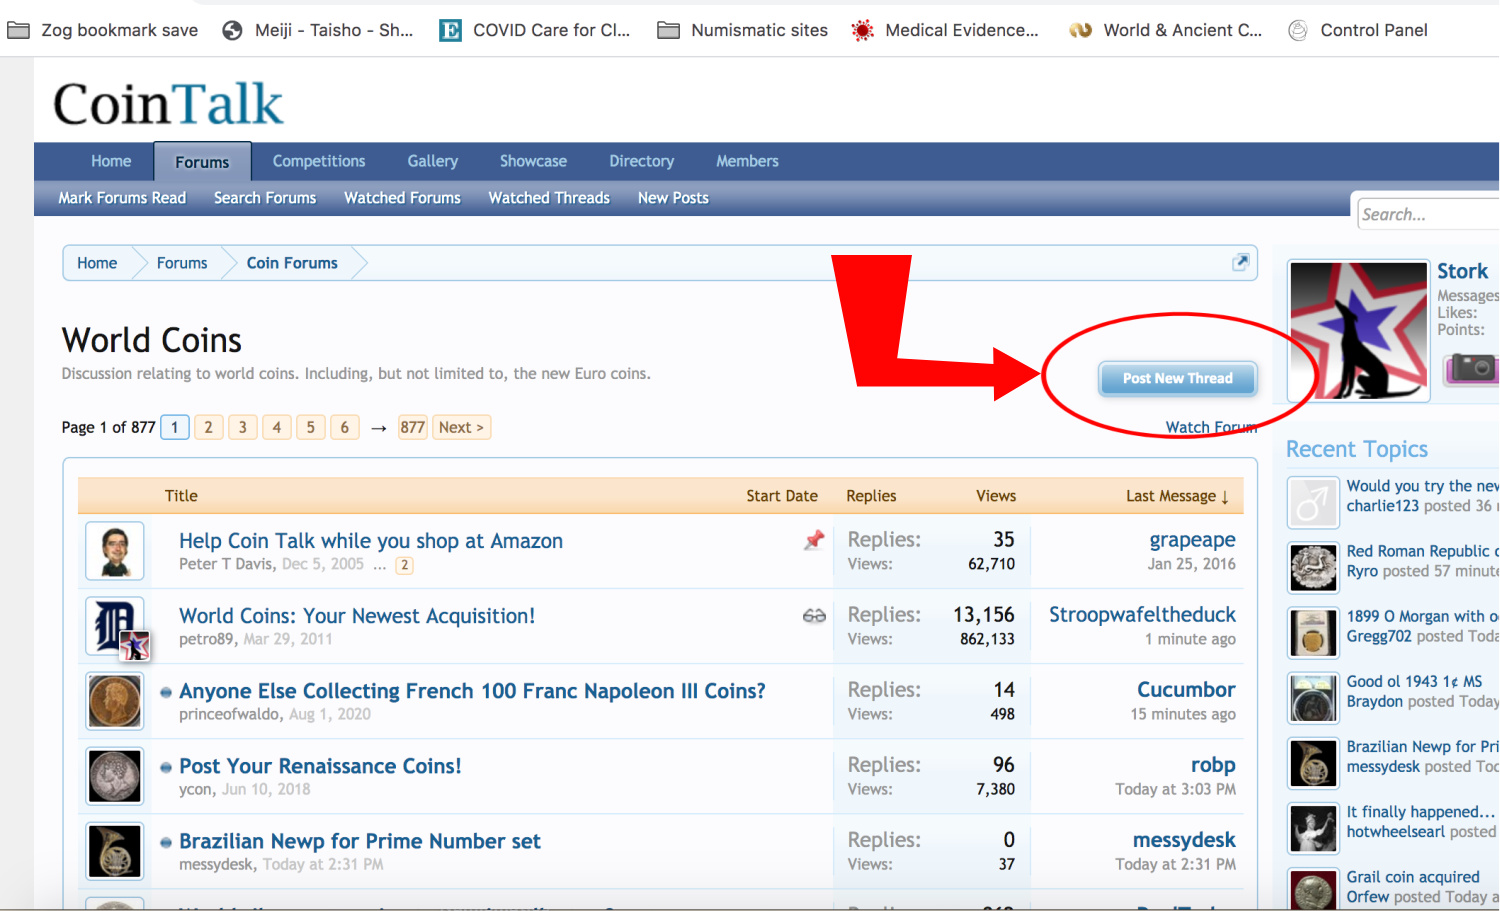1500x911 pixels.
Task: Click the camera icon under Stork profile
Action: point(1471,368)
